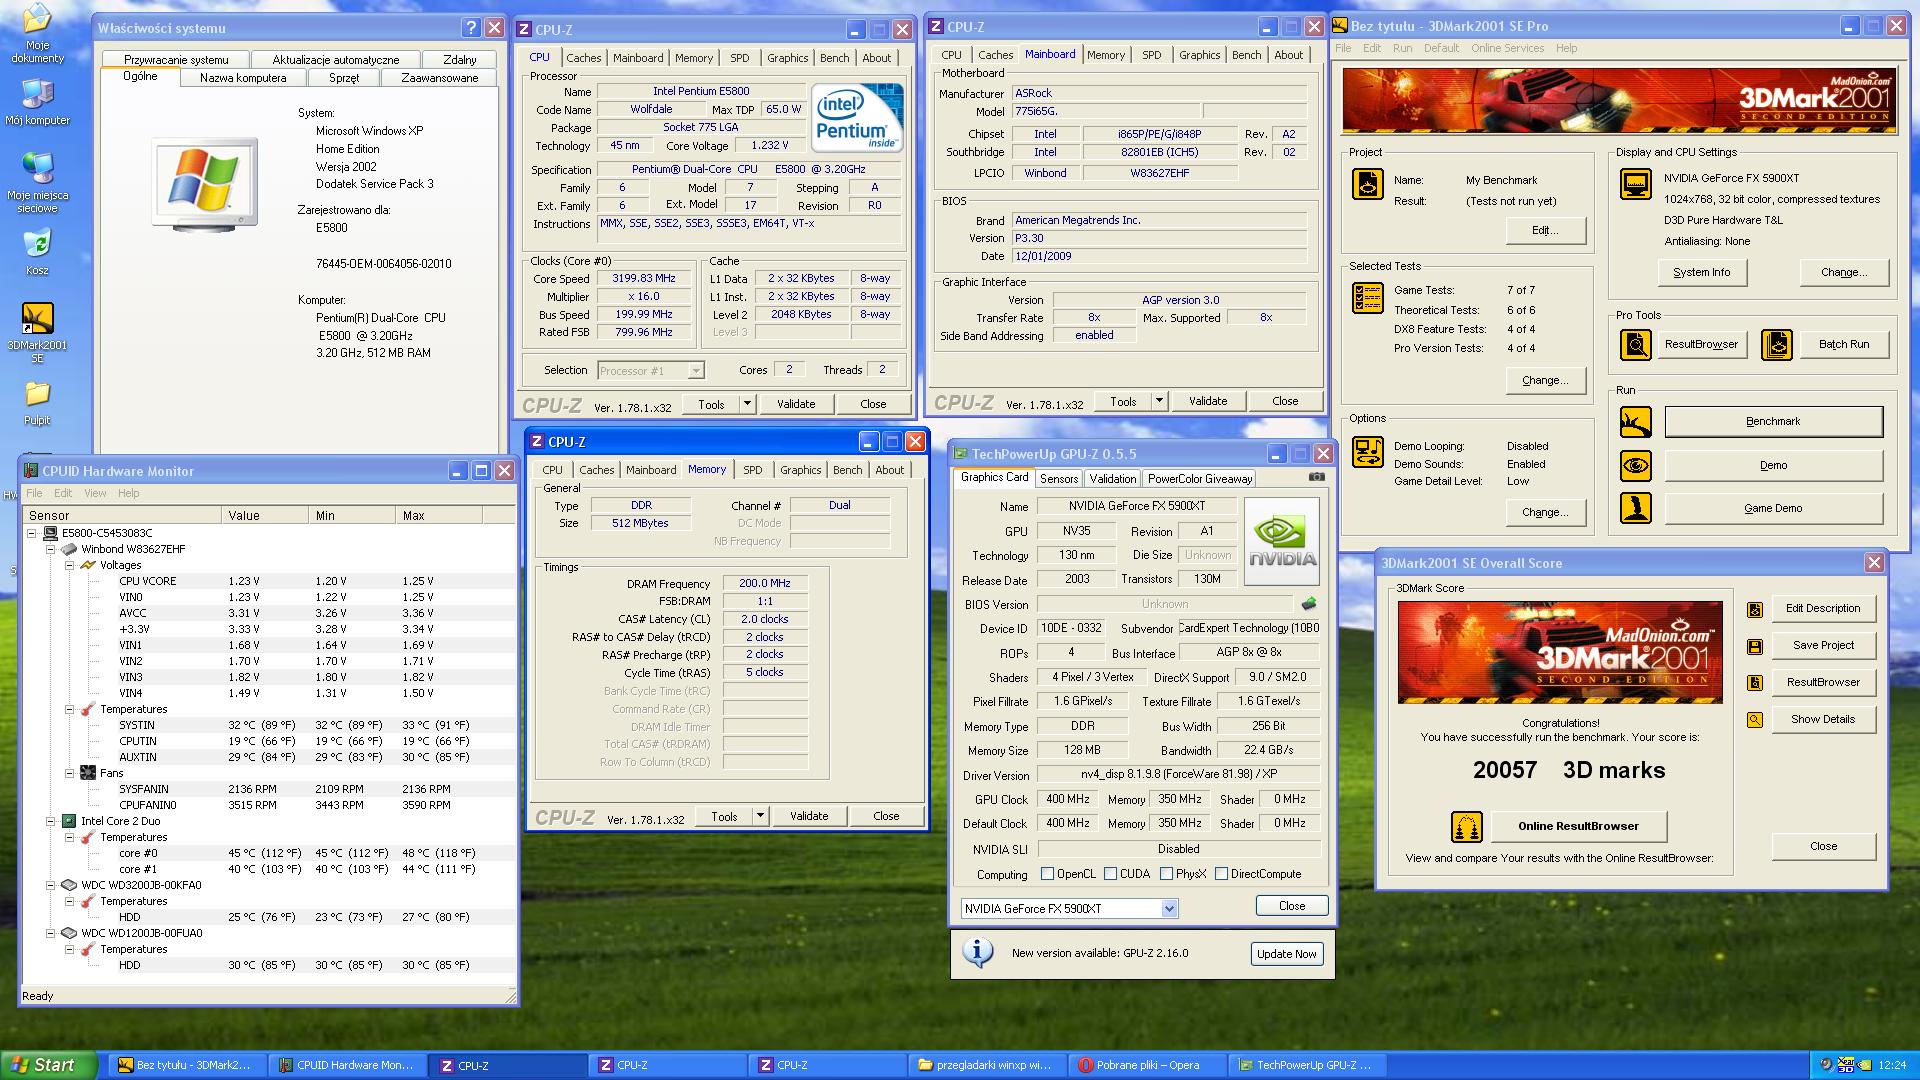Click the Batch Run icon in Pro Tools
1920x1080 pixels.
[1777, 345]
